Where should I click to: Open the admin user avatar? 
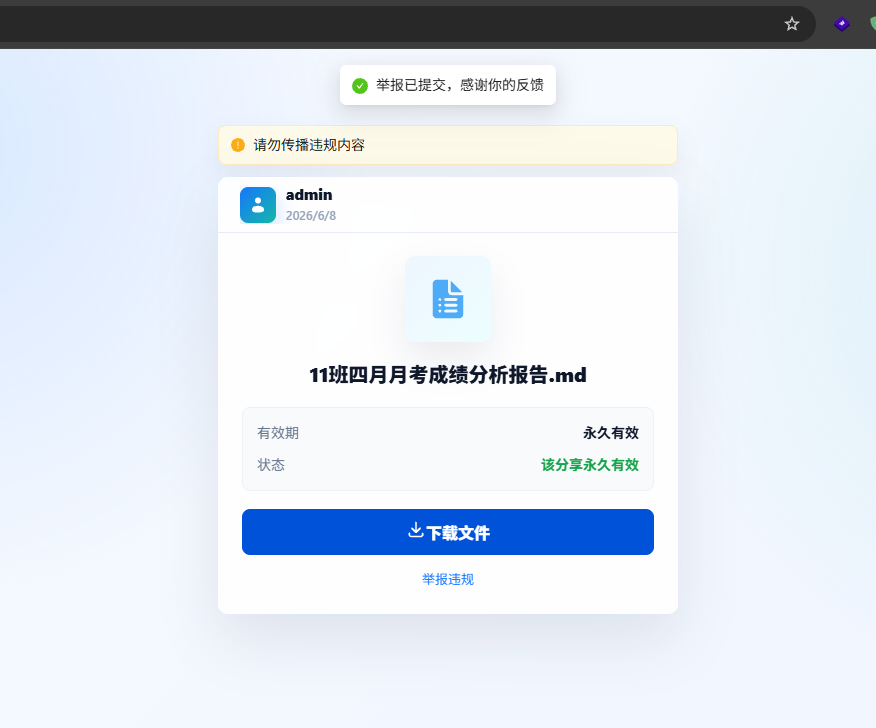pyautogui.click(x=258, y=205)
